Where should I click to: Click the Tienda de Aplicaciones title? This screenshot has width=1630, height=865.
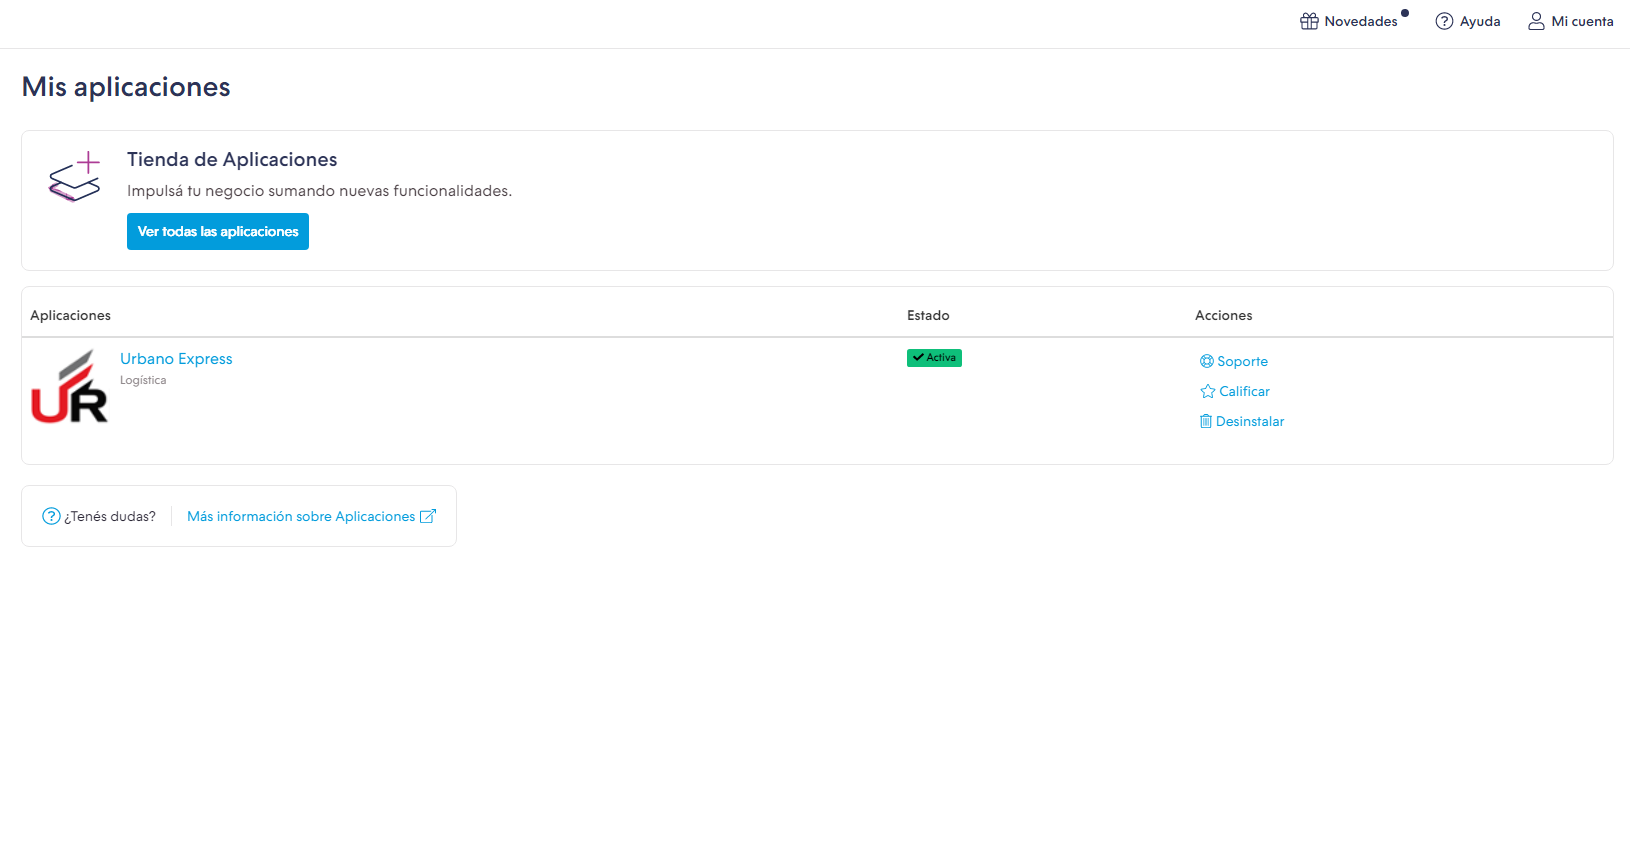pos(232,160)
